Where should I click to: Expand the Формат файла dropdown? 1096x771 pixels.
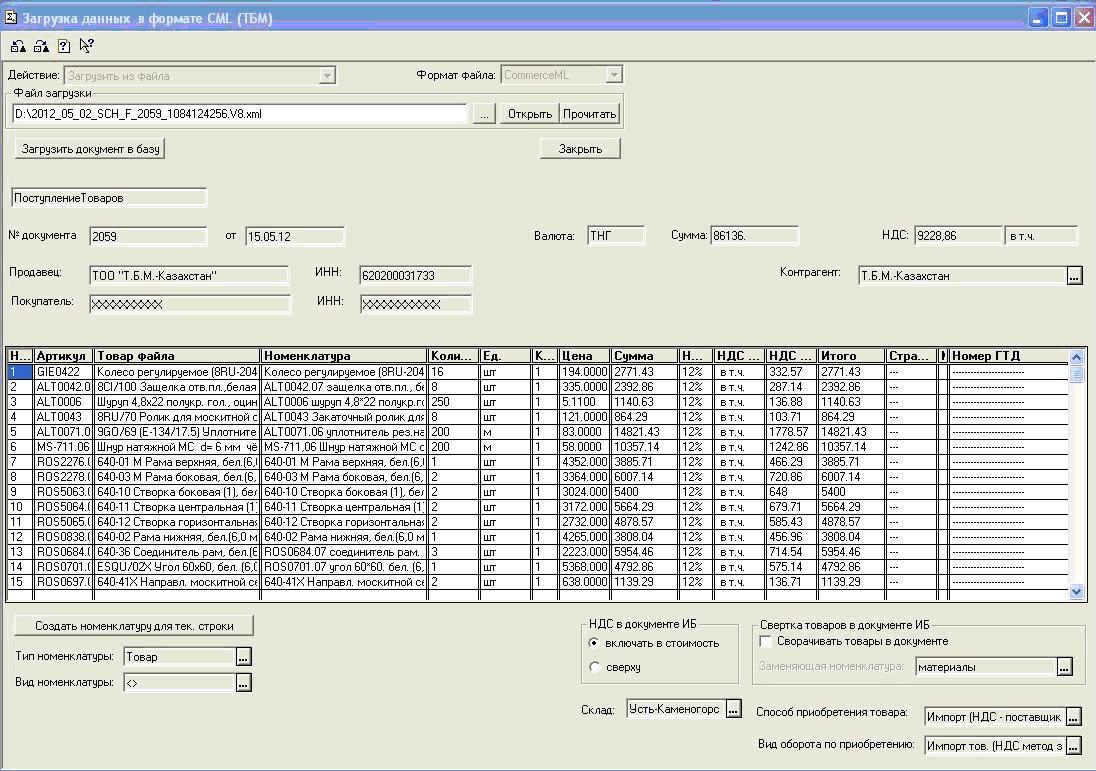614,75
